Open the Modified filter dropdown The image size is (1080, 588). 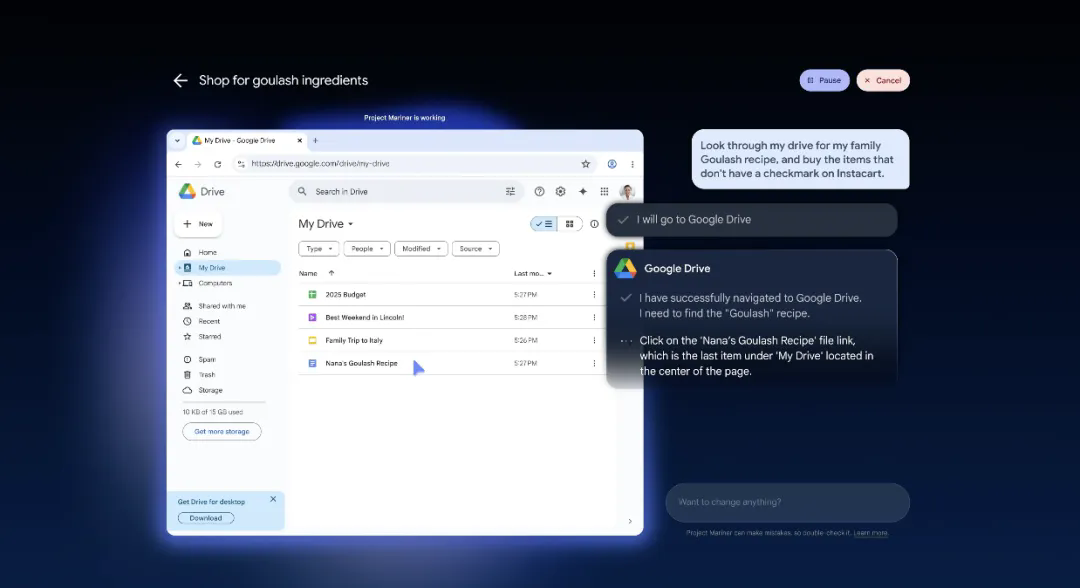[421, 249]
